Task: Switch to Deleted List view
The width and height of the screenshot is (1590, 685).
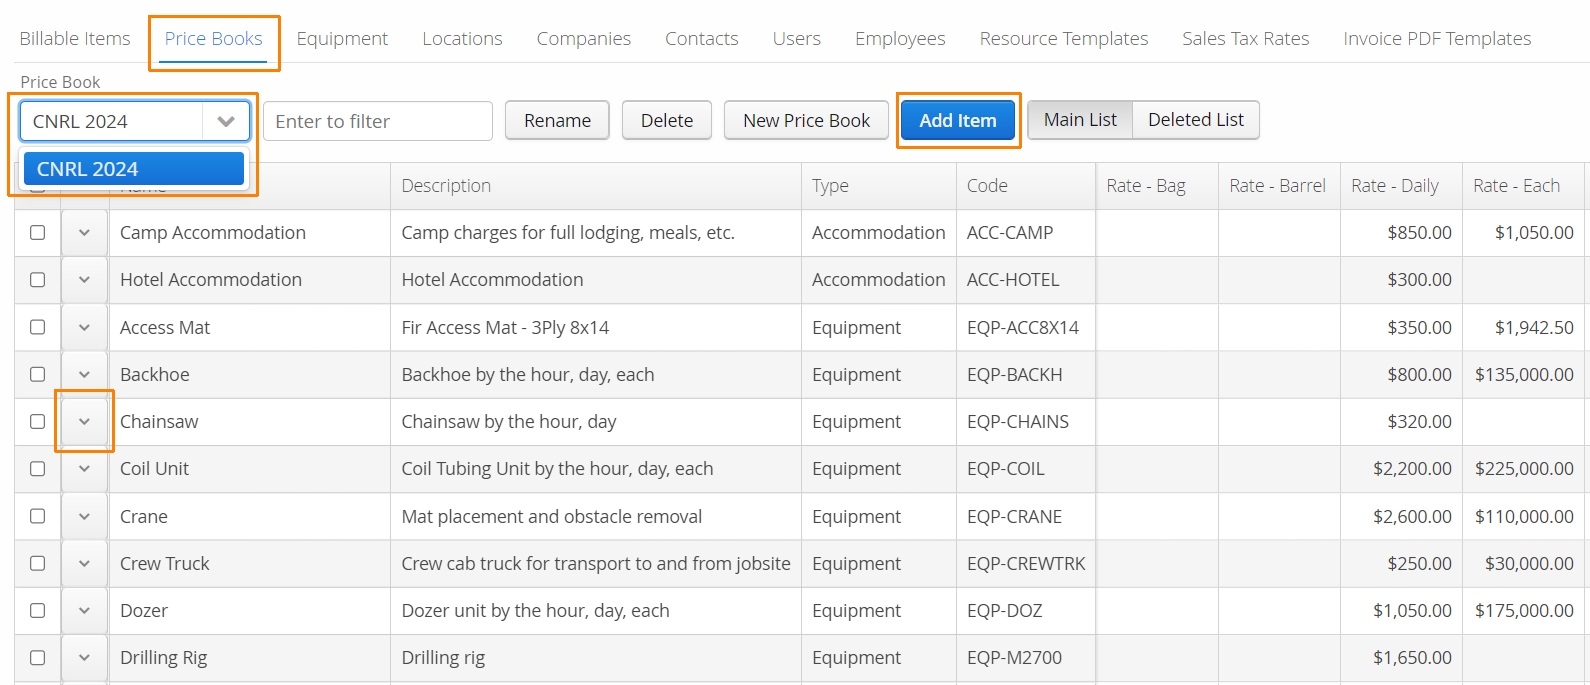Action: (1196, 120)
